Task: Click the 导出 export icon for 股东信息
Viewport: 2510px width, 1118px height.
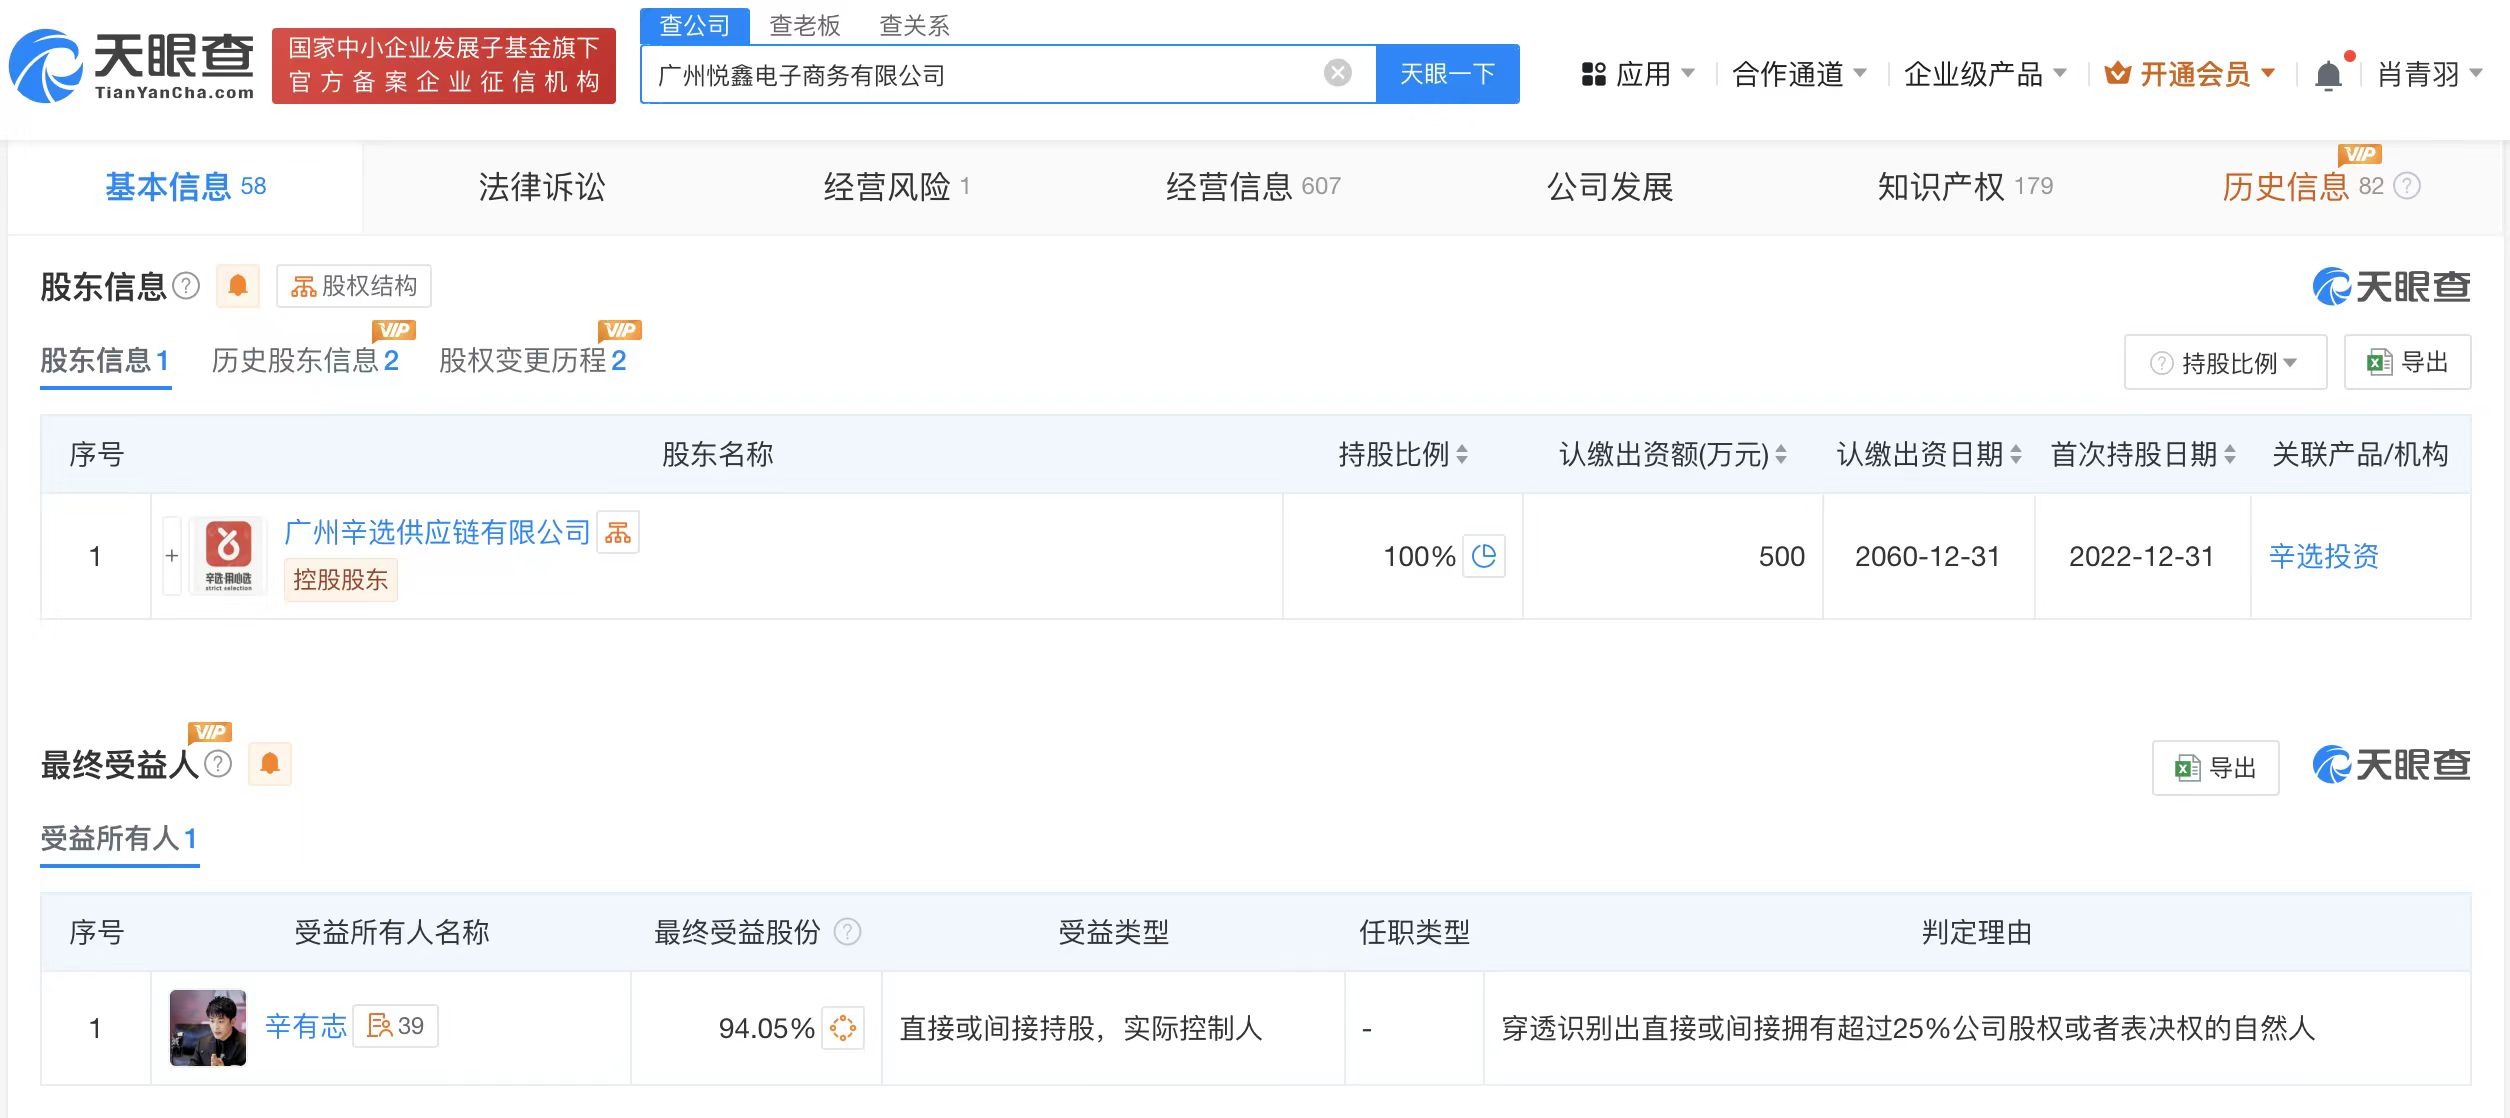Action: (2407, 361)
